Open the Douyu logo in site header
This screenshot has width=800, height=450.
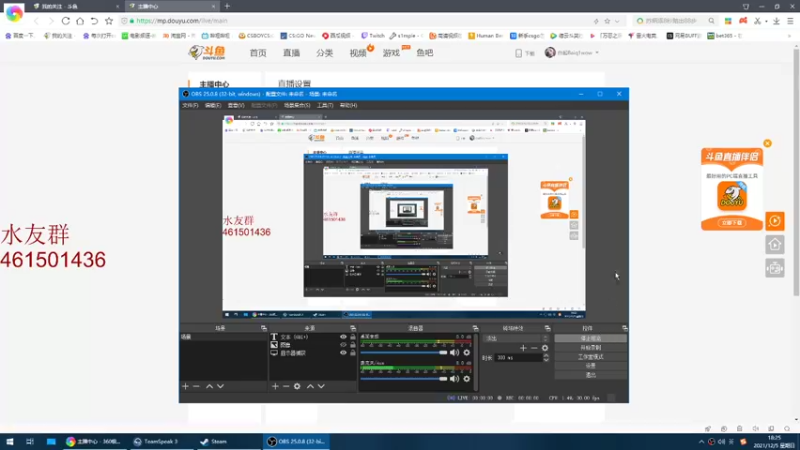[207, 53]
